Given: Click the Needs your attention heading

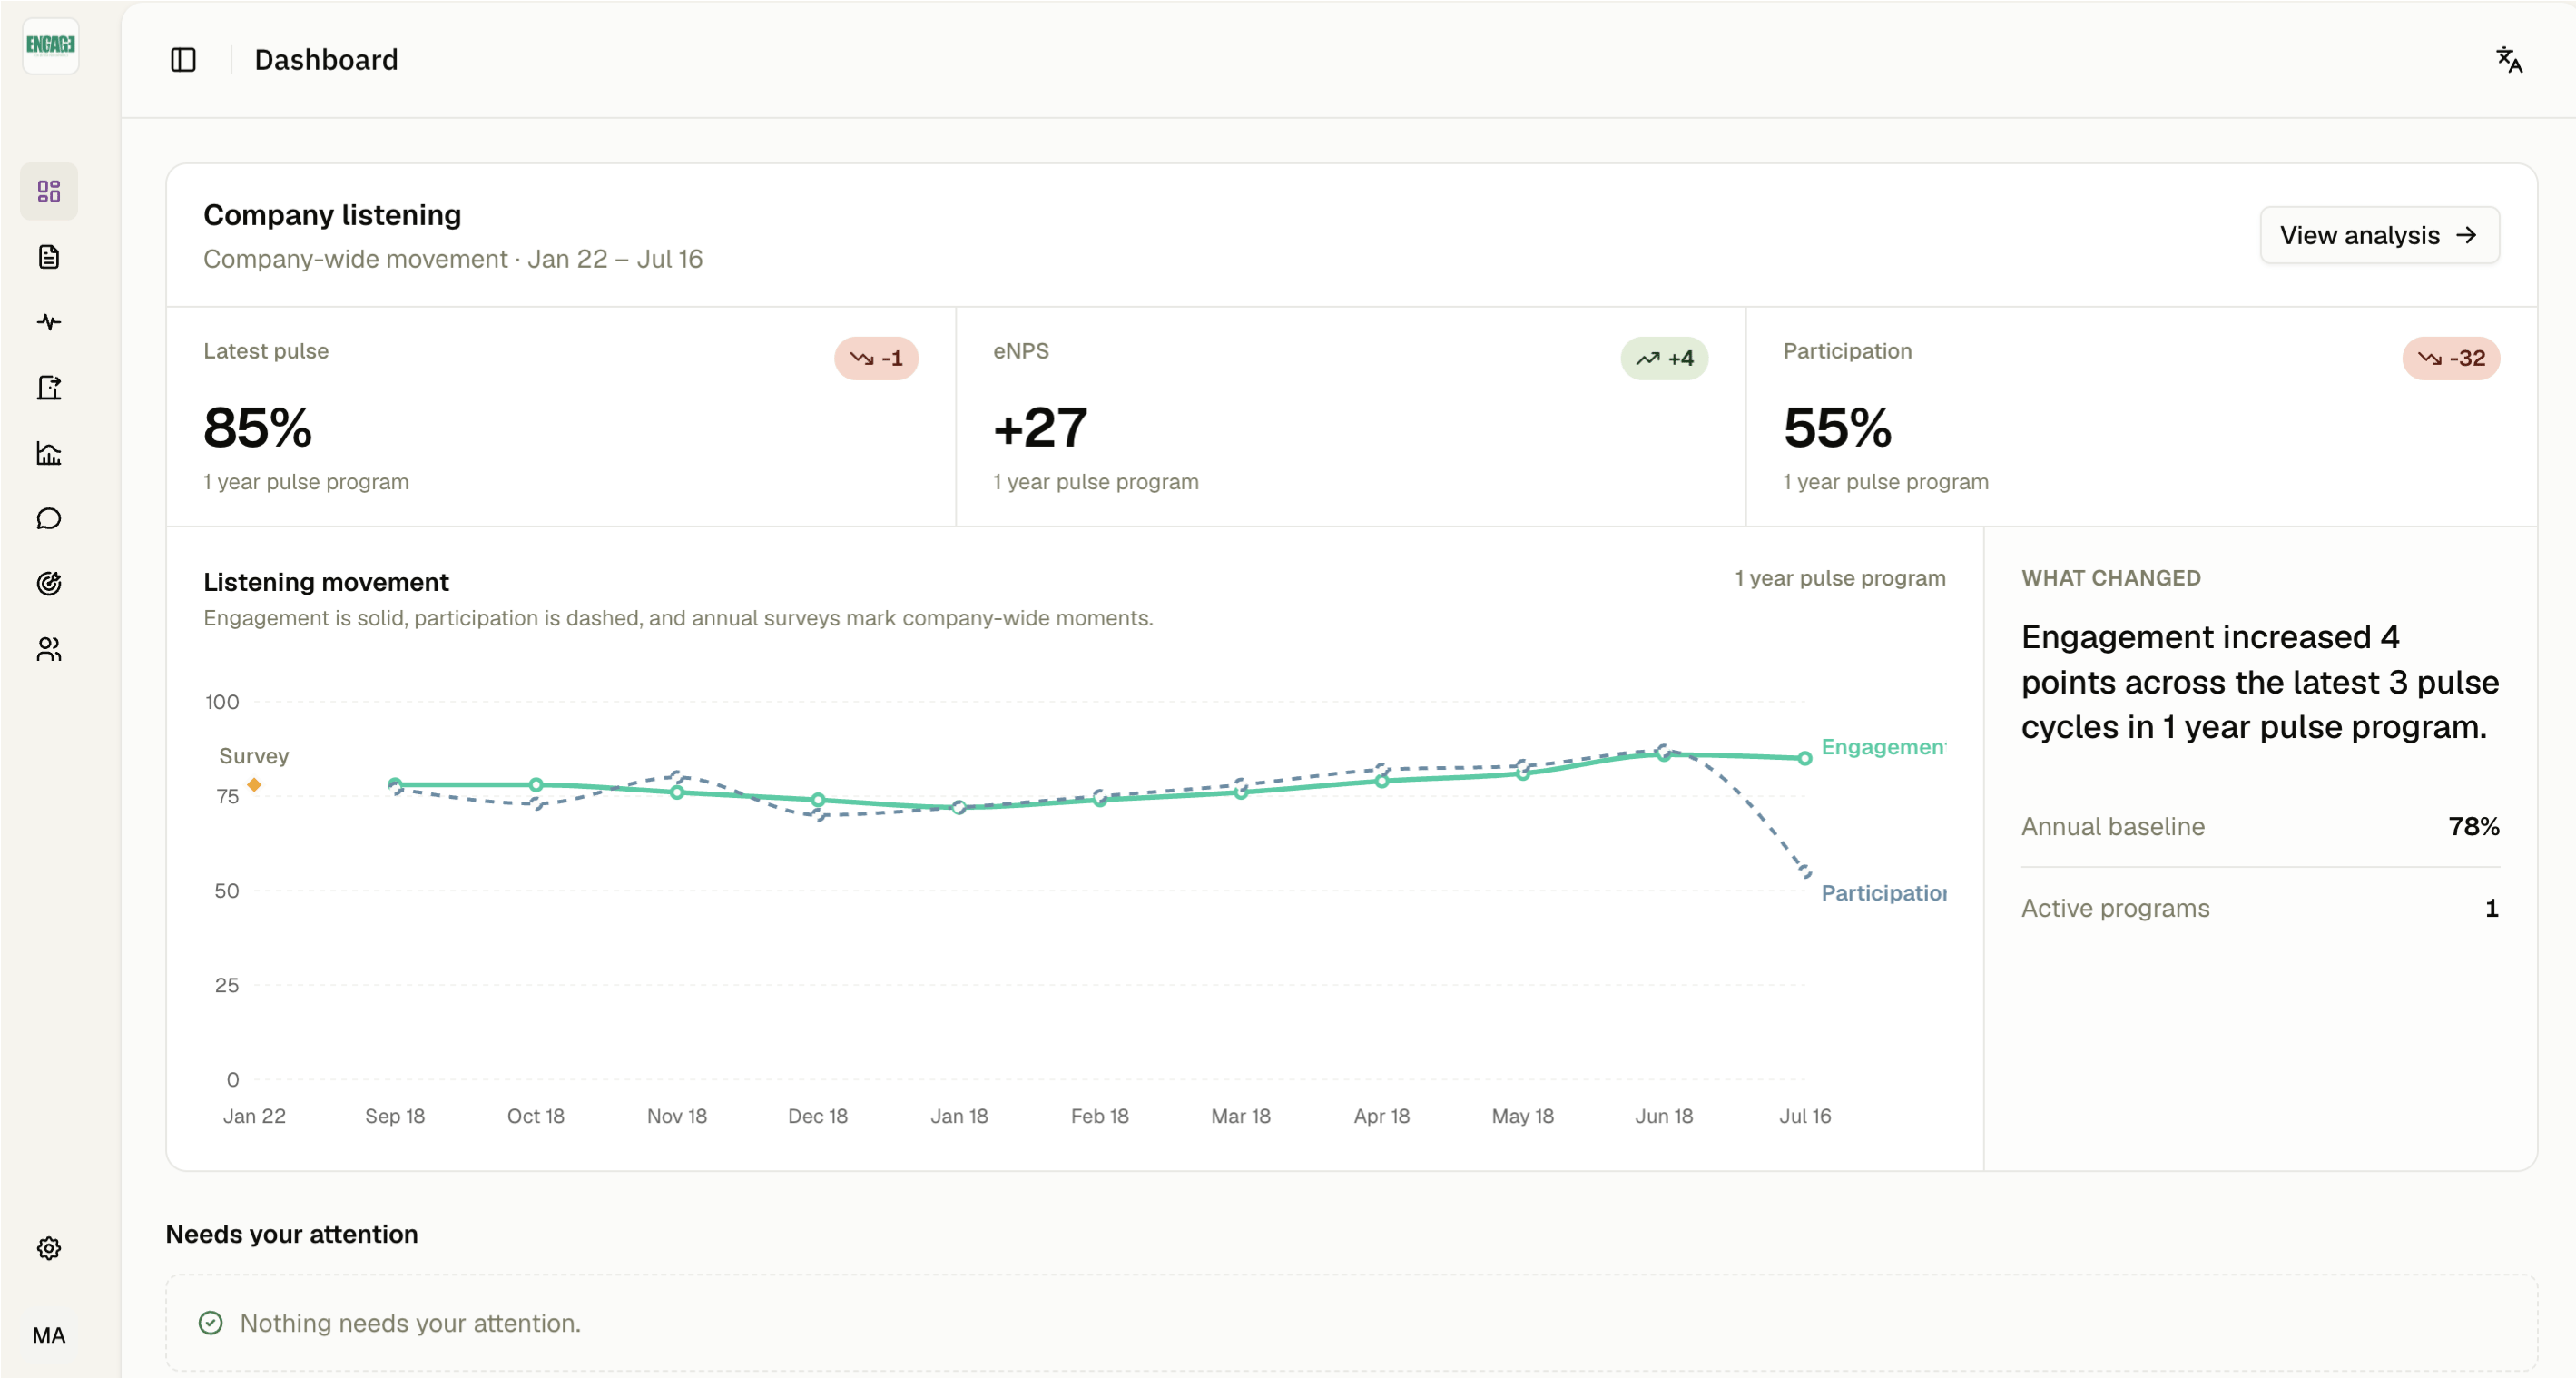Looking at the screenshot, I should pyautogui.click(x=292, y=1234).
